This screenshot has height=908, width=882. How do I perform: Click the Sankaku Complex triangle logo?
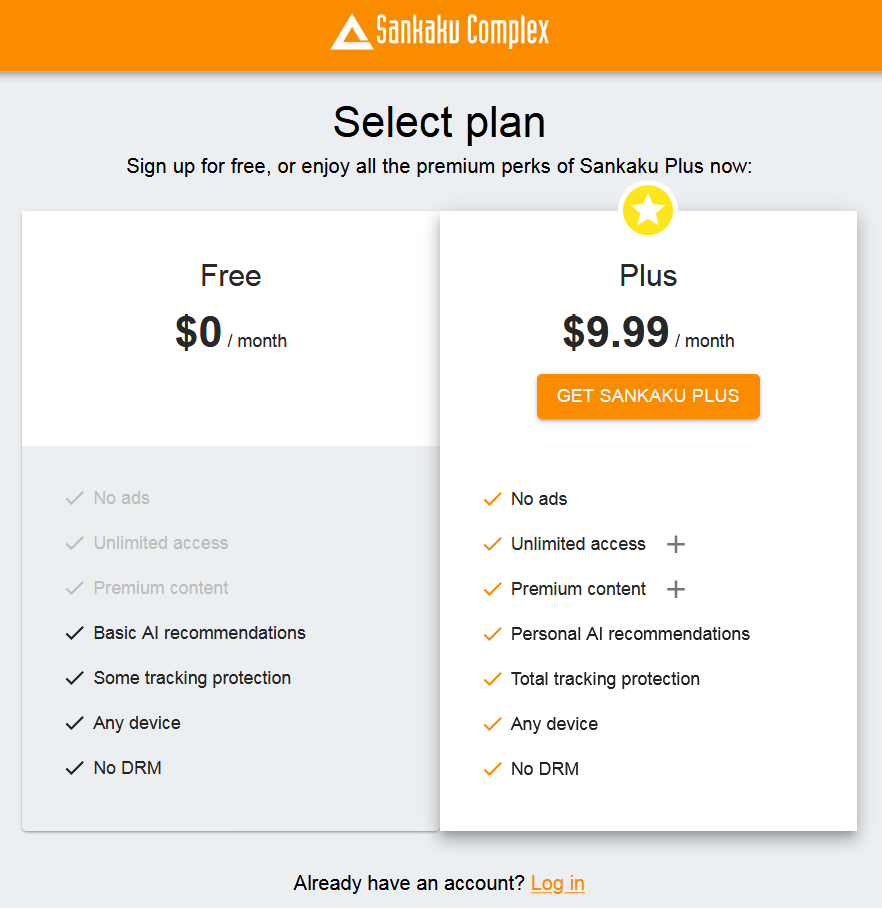point(352,32)
